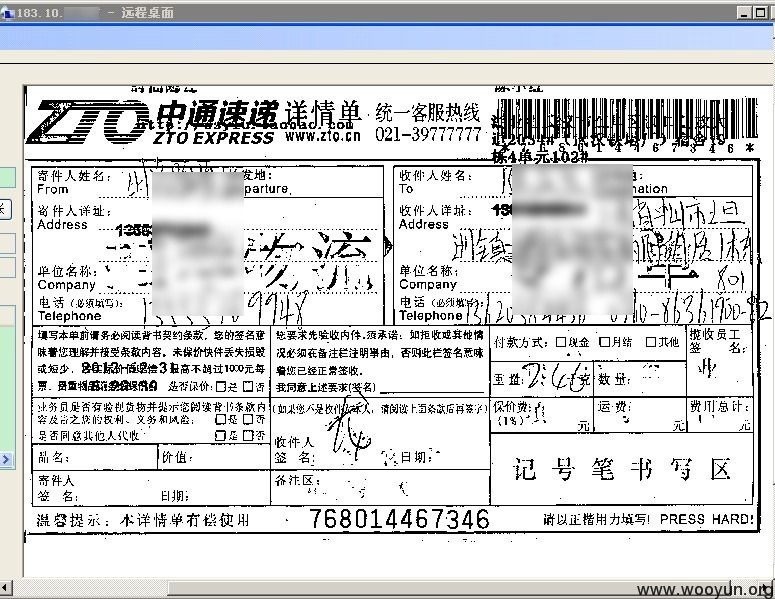Click the barcode at the waybill top right
The height and width of the screenshot is (599, 775).
[627, 119]
